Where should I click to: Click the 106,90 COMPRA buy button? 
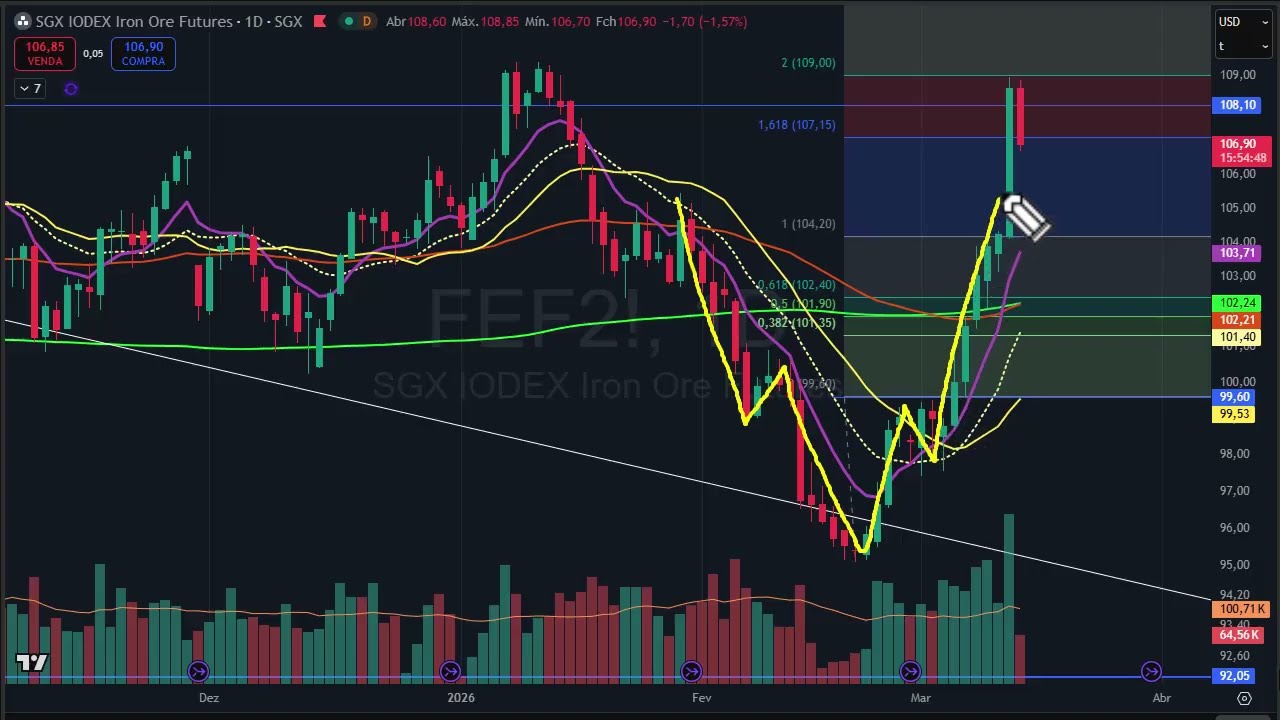tap(143, 54)
